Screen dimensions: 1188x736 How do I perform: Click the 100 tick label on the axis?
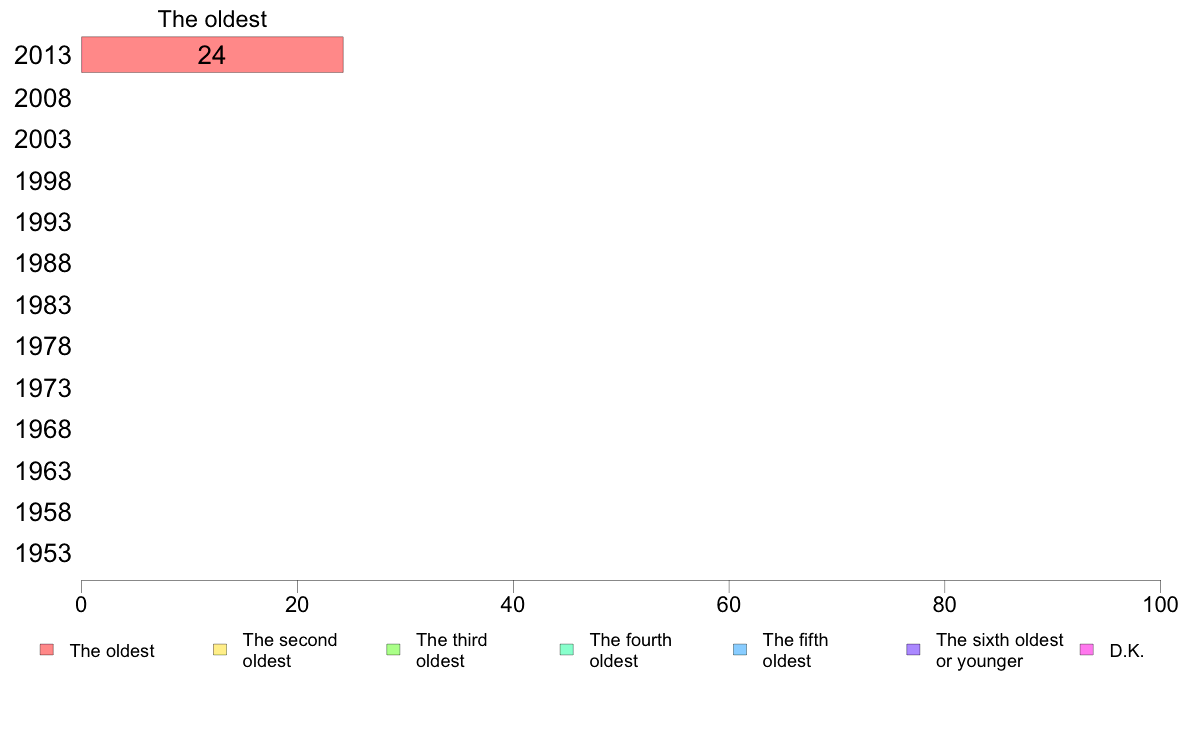[x=1160, y=604]
